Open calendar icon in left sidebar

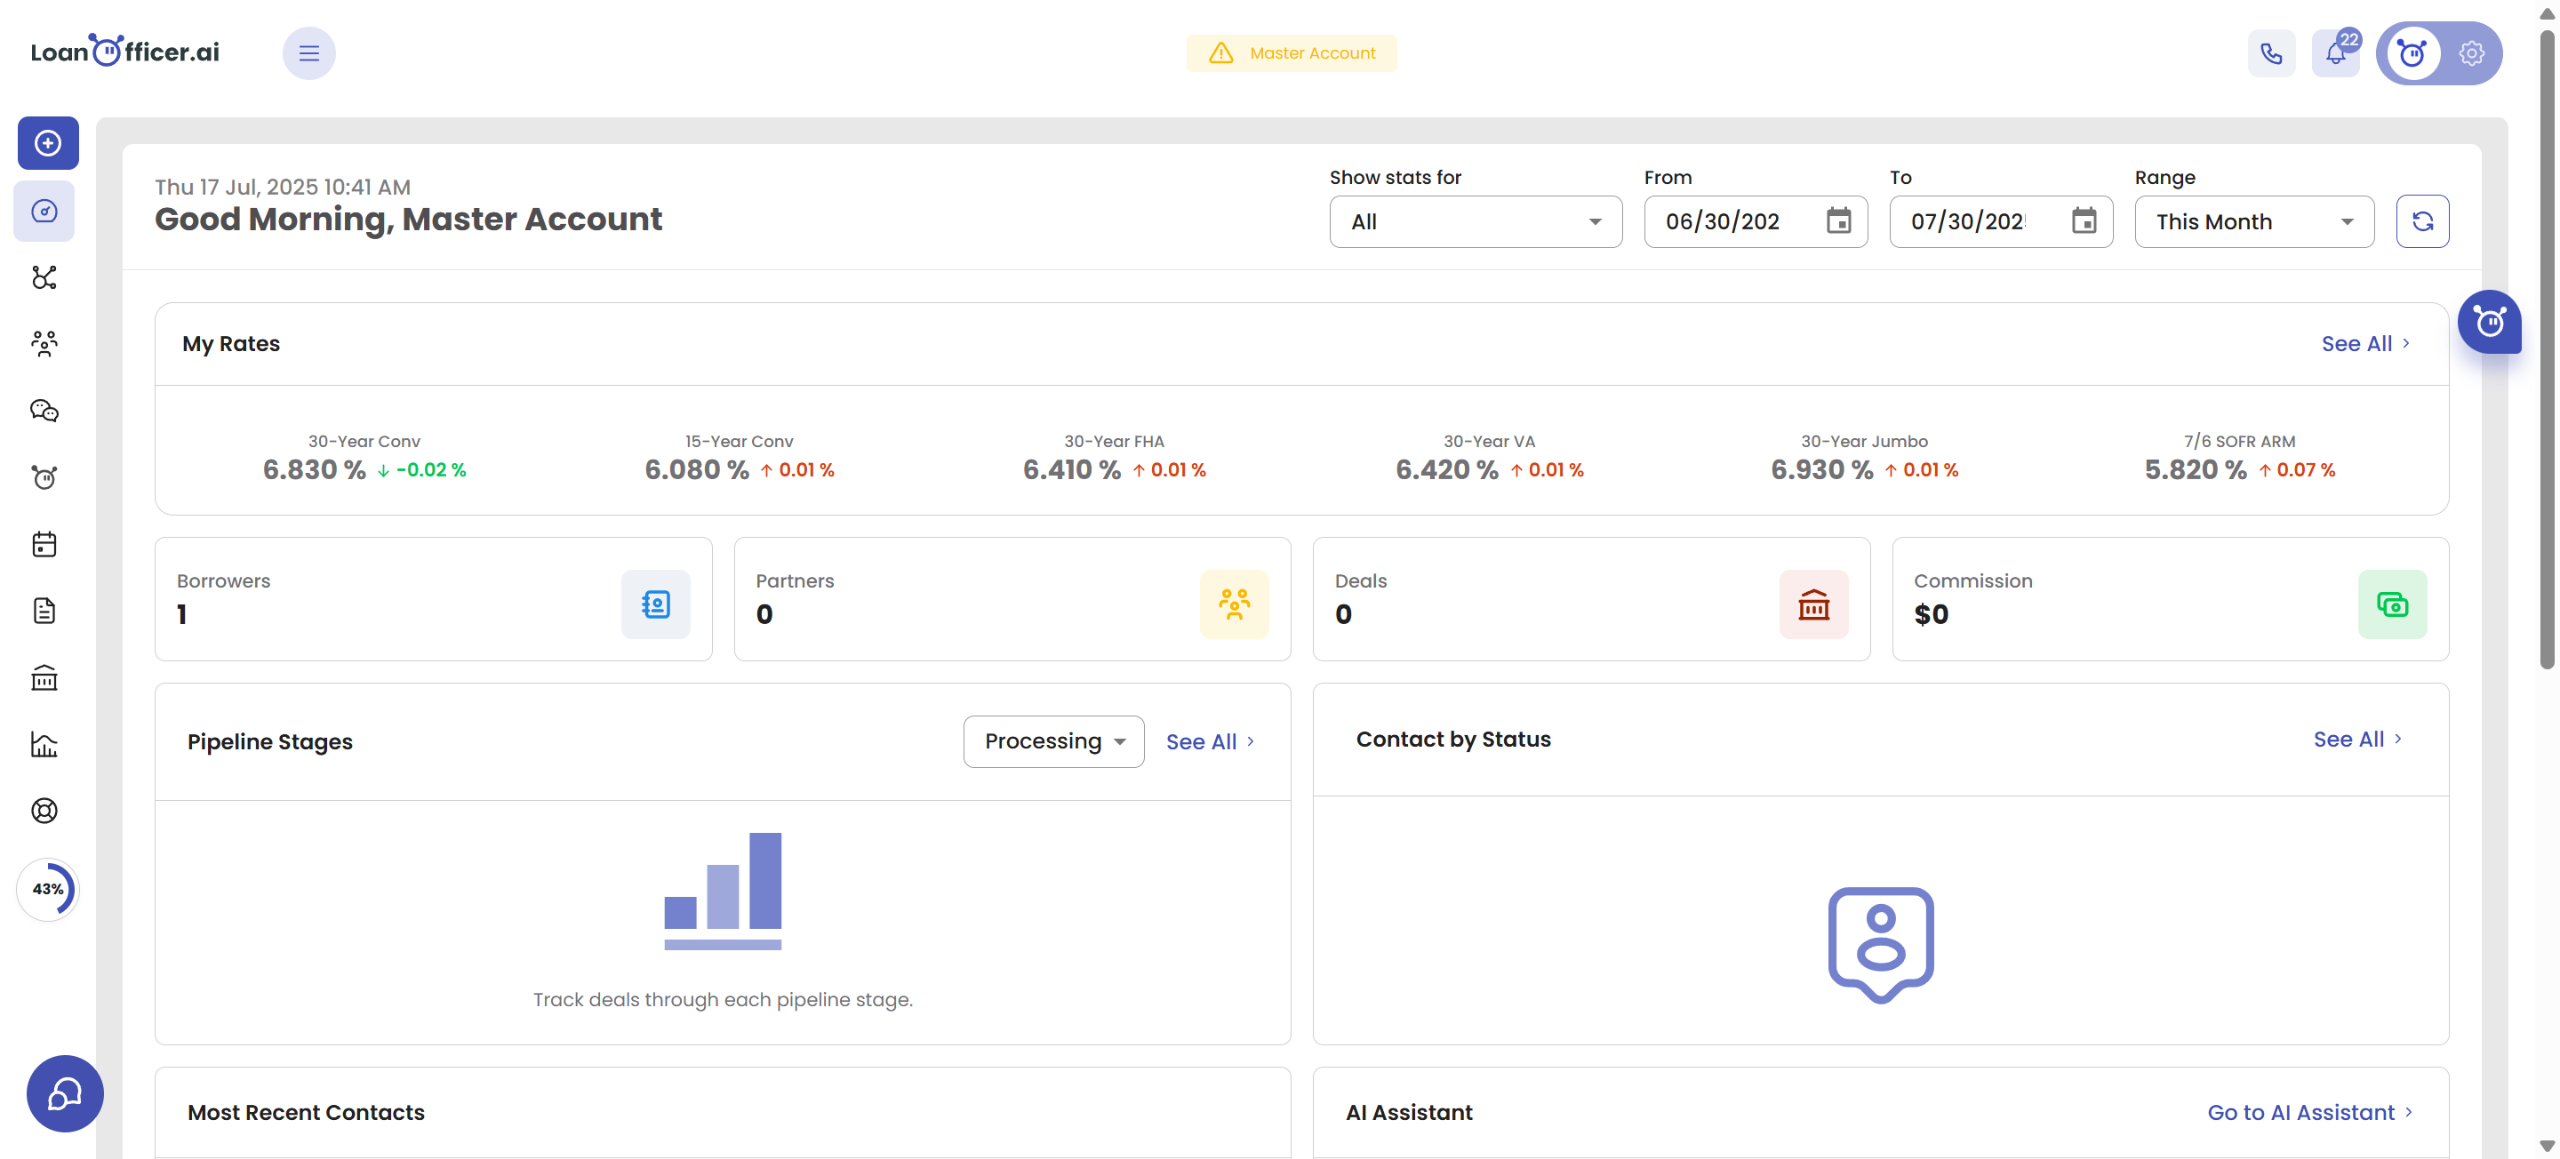point(44,544)
